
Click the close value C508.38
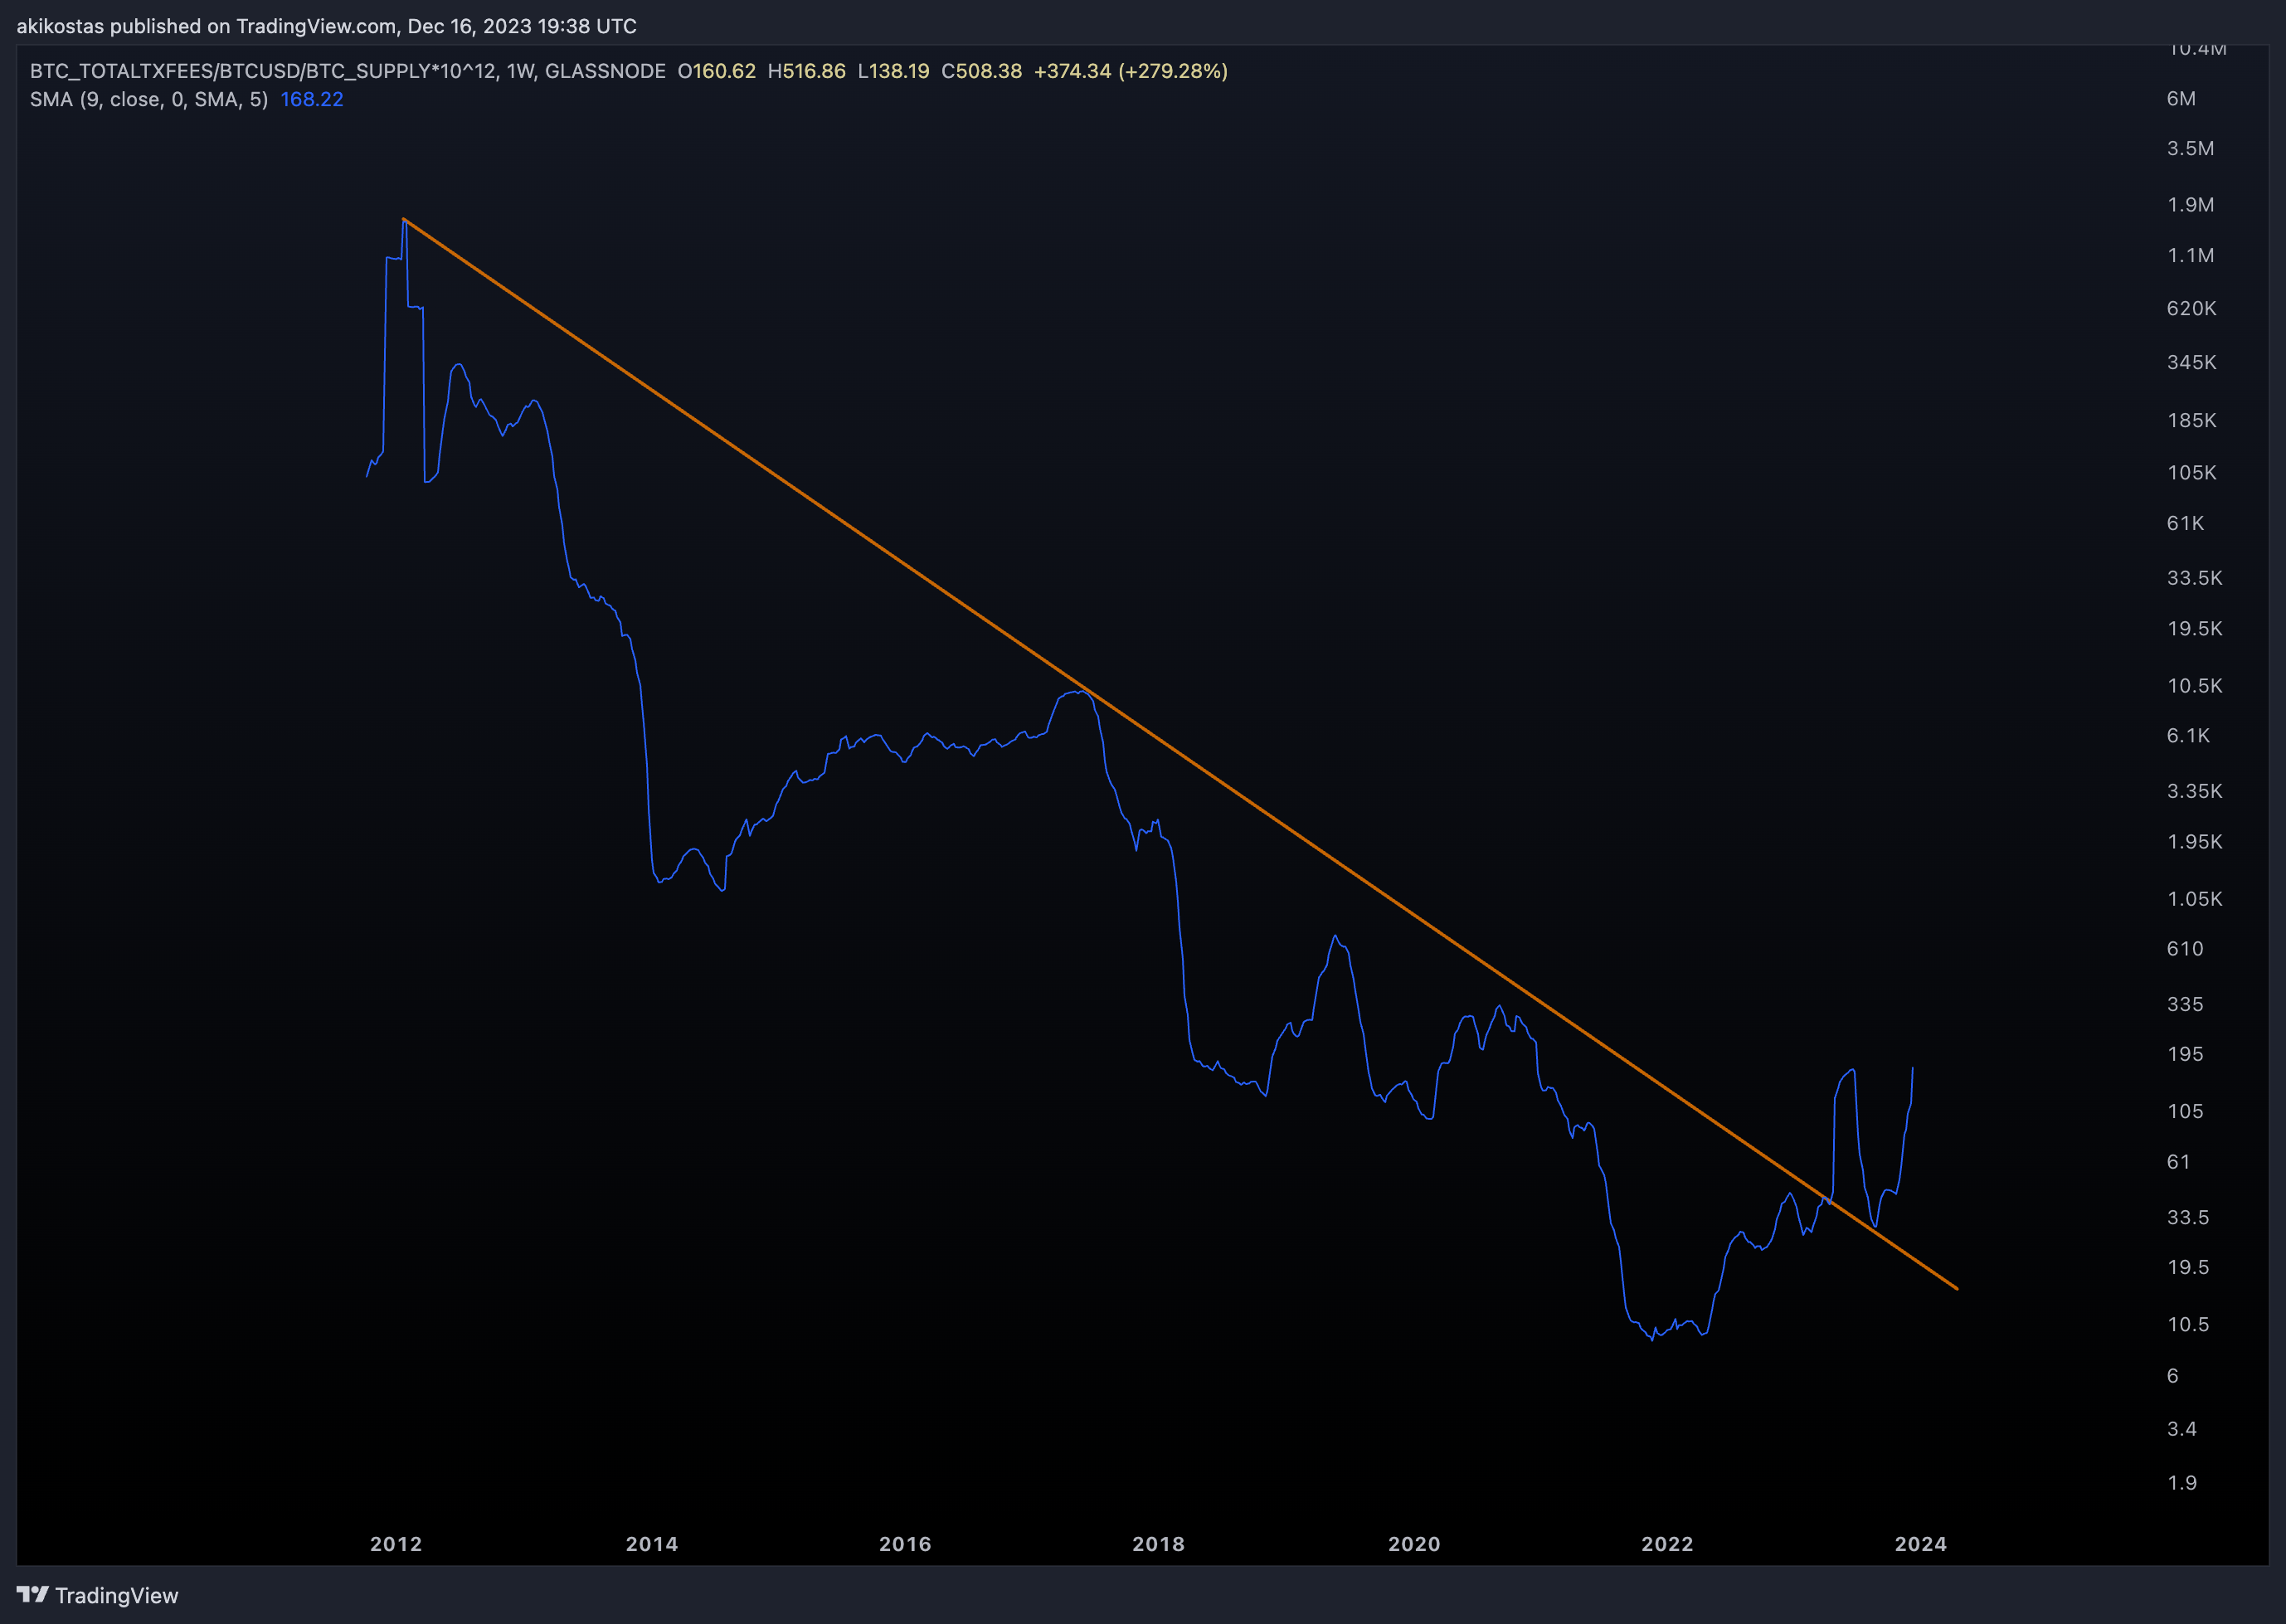tap(981, 71)
